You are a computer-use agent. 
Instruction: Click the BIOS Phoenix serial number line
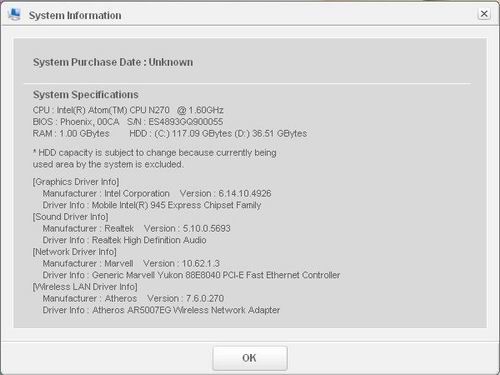coord(128,122)
